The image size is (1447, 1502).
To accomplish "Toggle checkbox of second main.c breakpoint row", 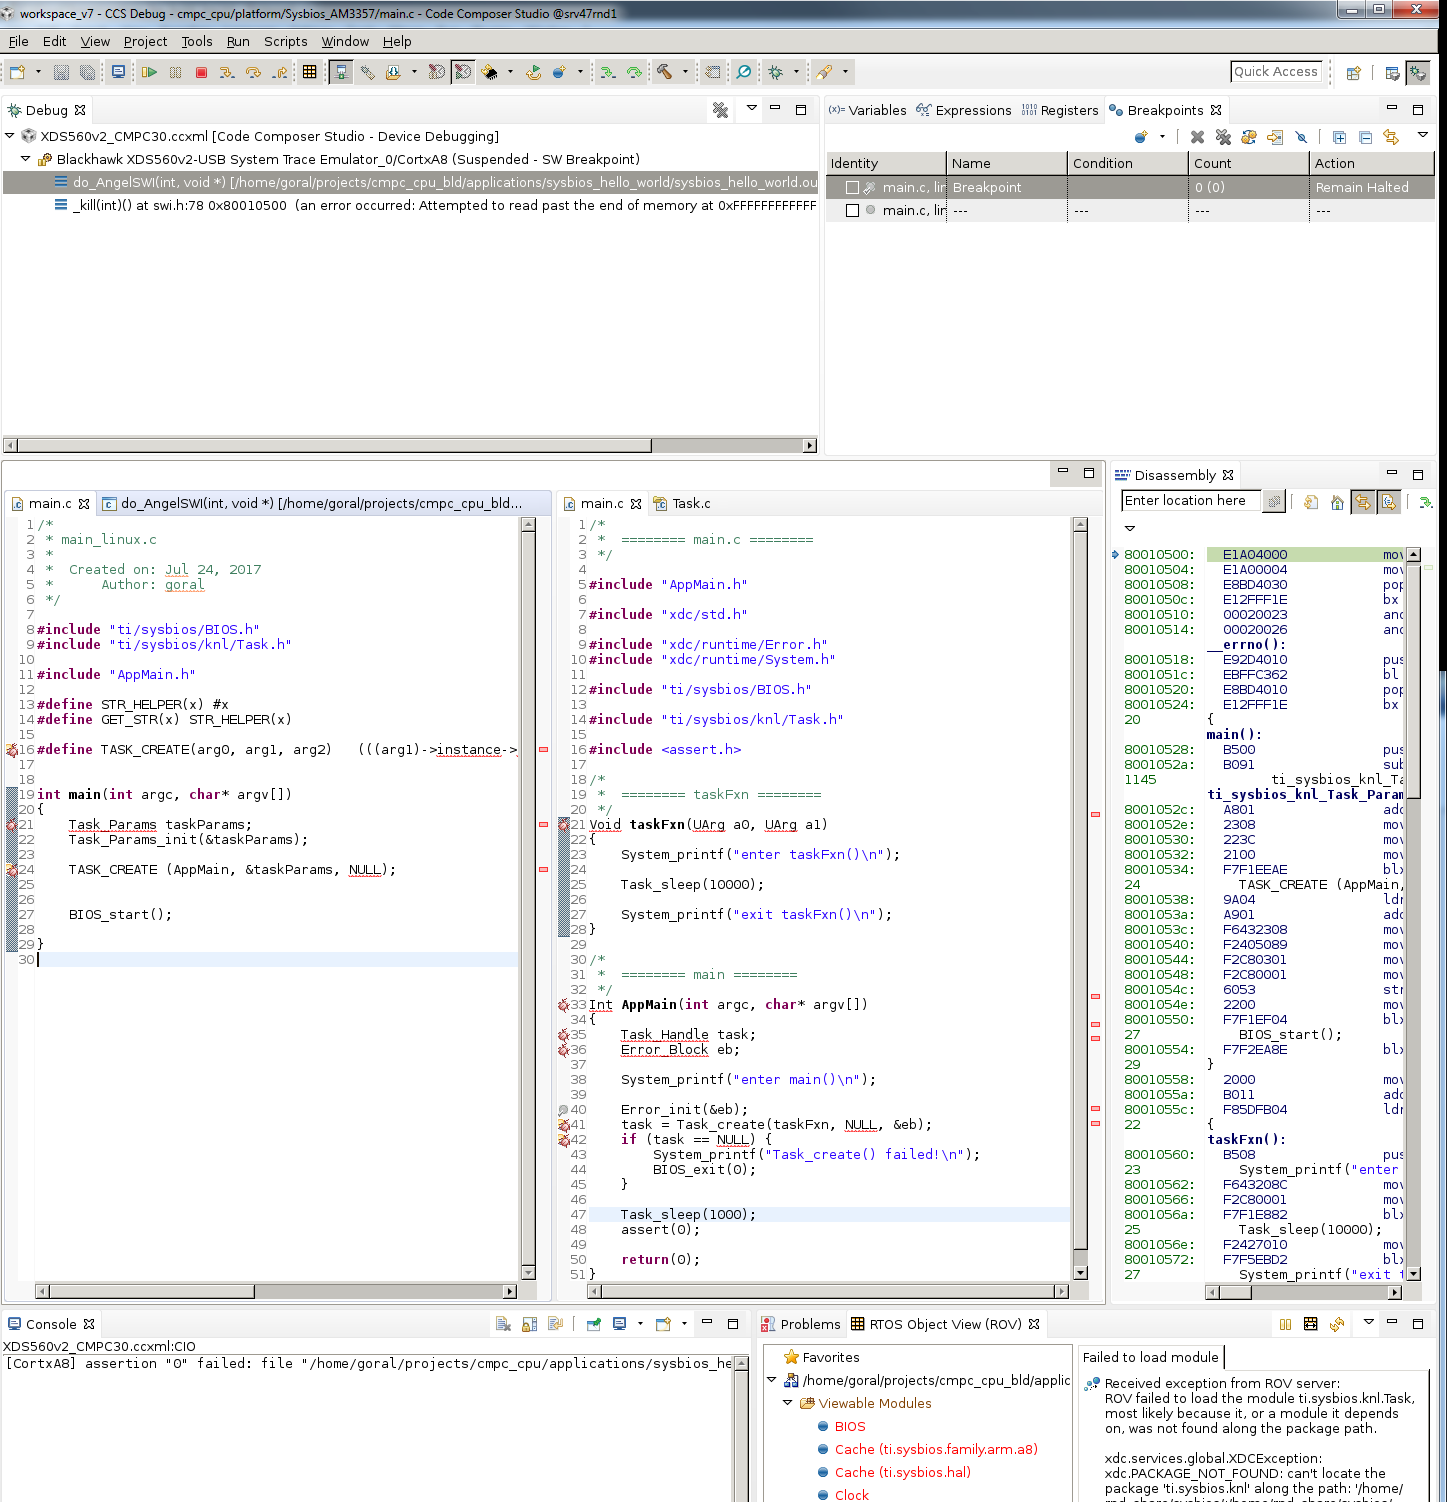I will (x=853, y=211).
